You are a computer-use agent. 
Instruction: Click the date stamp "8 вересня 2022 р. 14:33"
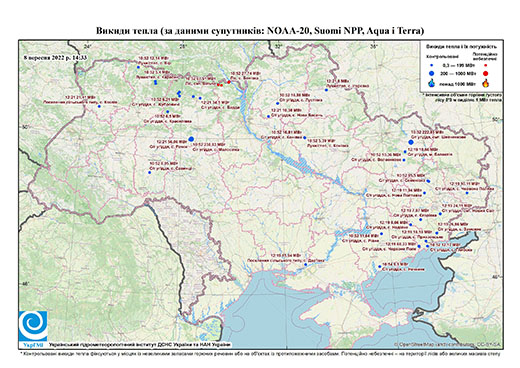click(55, 57)
